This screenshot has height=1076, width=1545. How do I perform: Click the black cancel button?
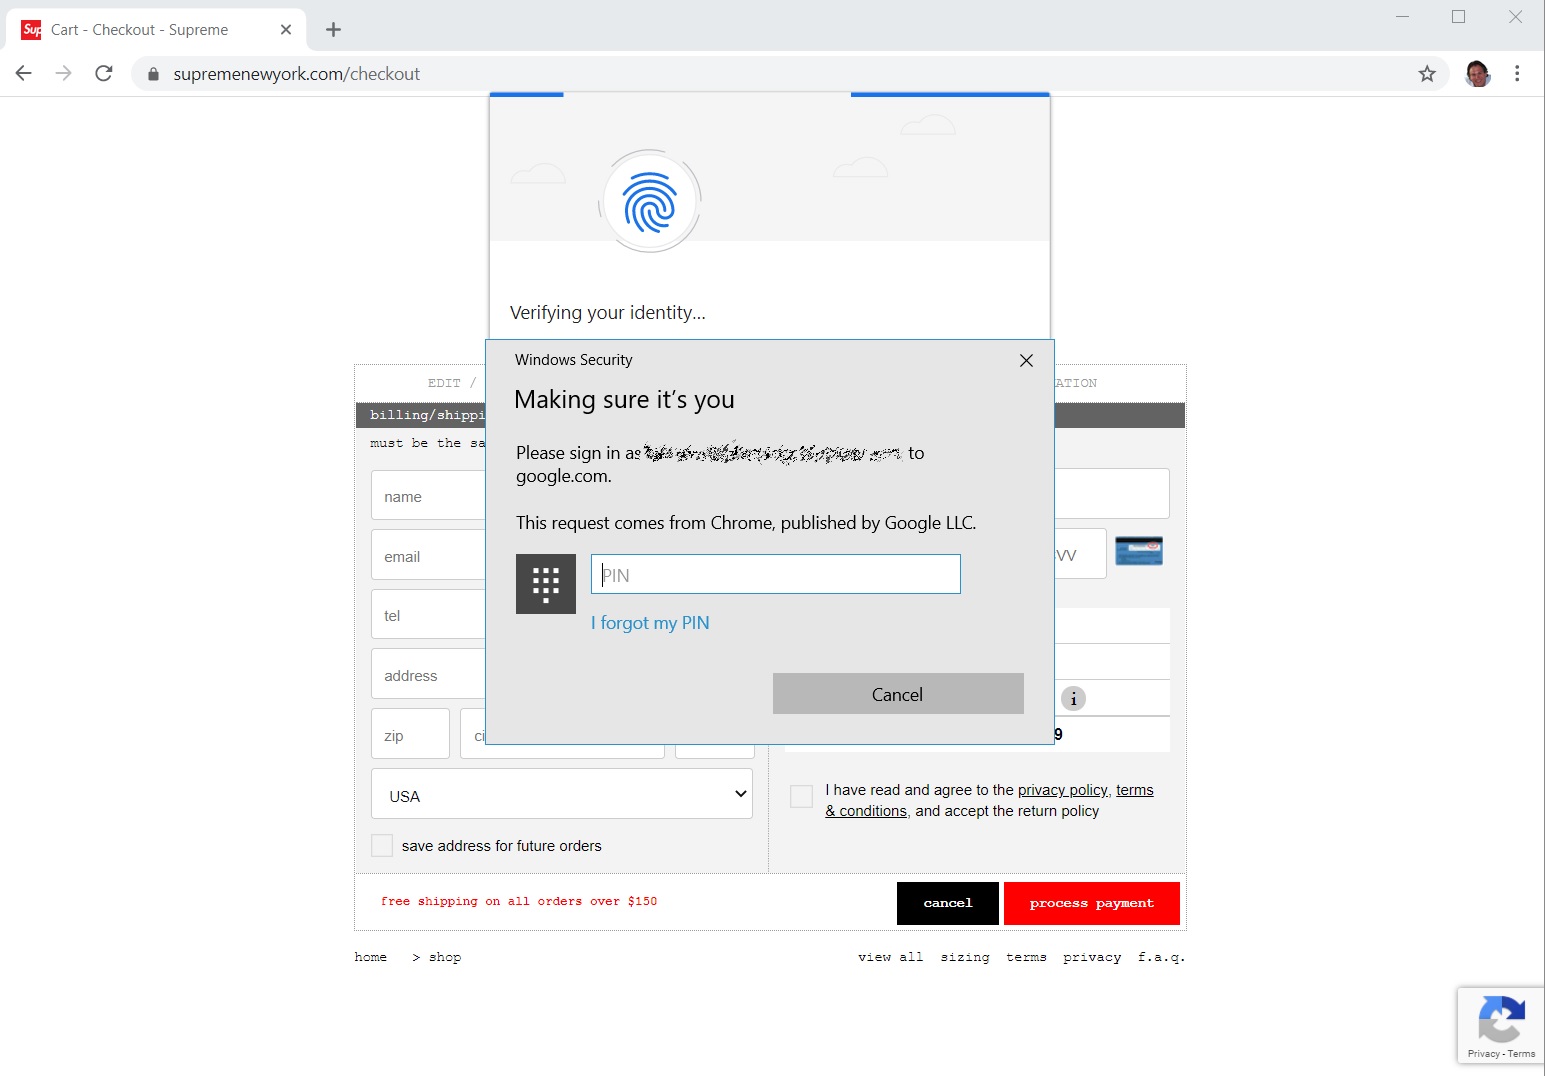[948, 903]
